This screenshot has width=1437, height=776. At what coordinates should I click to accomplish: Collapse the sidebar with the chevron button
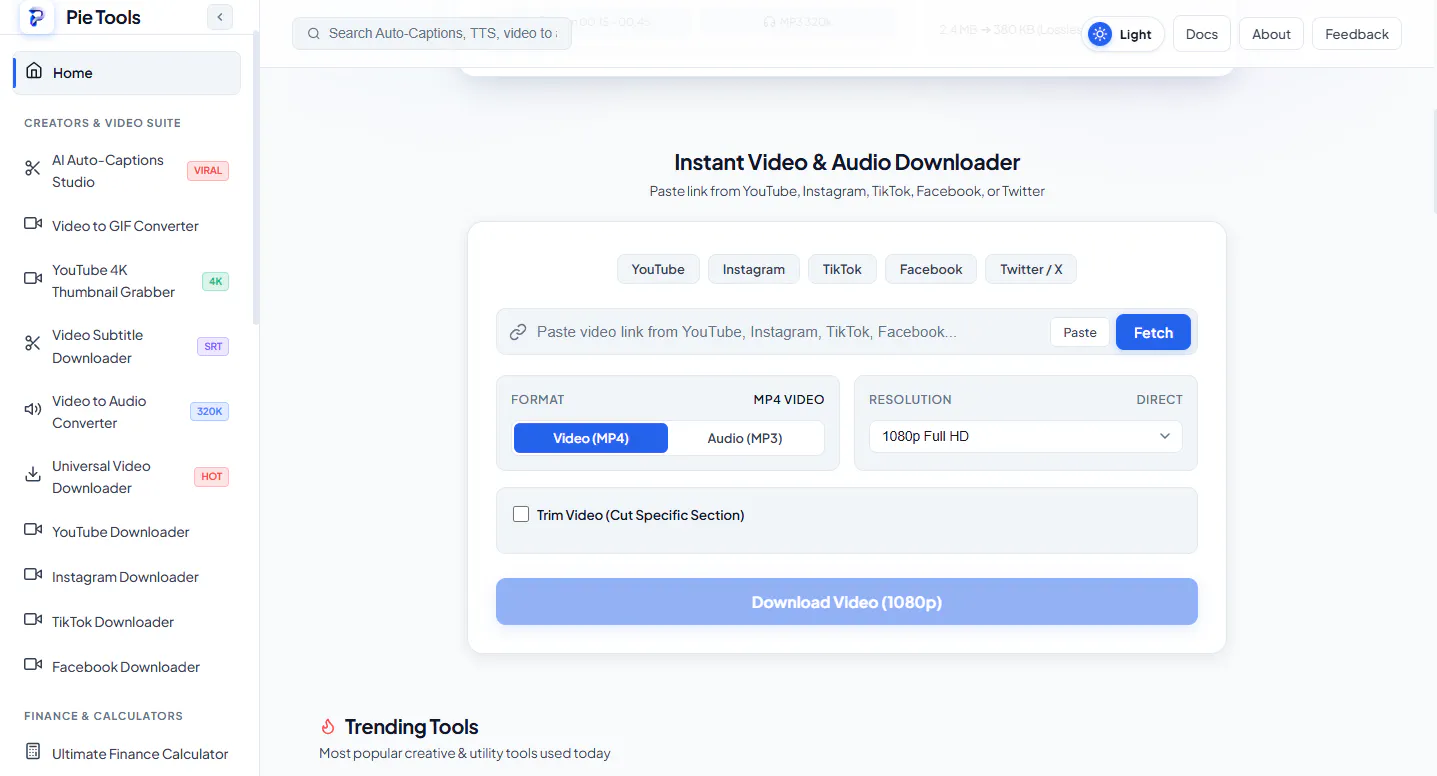tap(219, 17)
